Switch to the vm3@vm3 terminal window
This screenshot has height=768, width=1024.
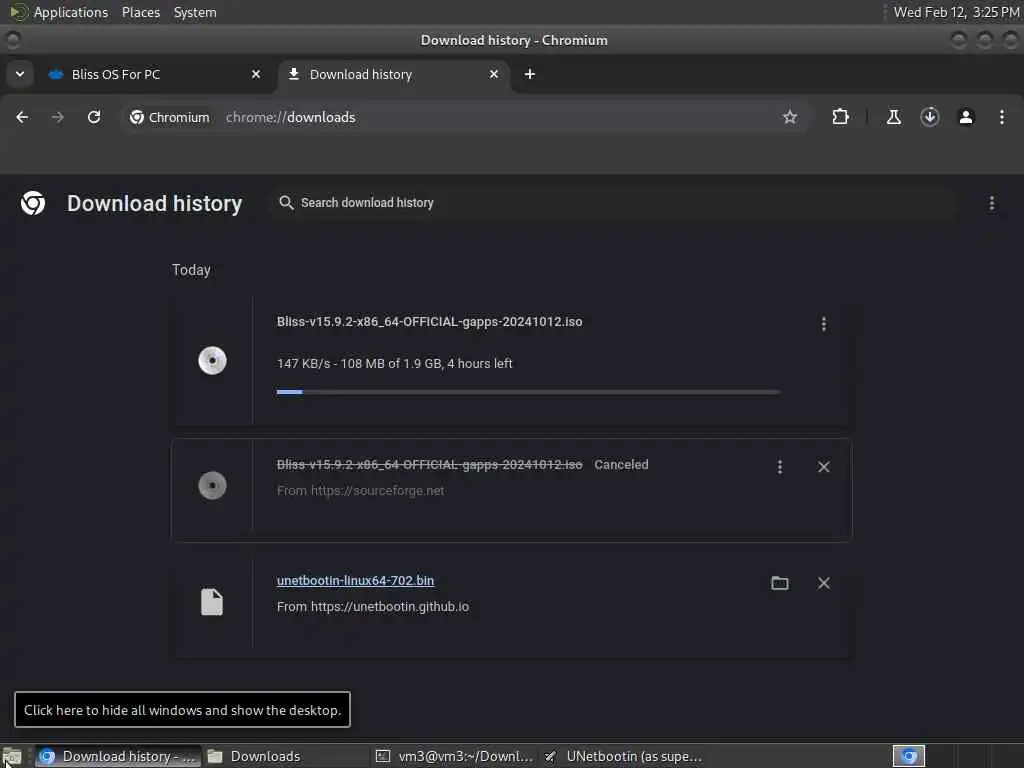pyautogui.click(x=455, y=756)
